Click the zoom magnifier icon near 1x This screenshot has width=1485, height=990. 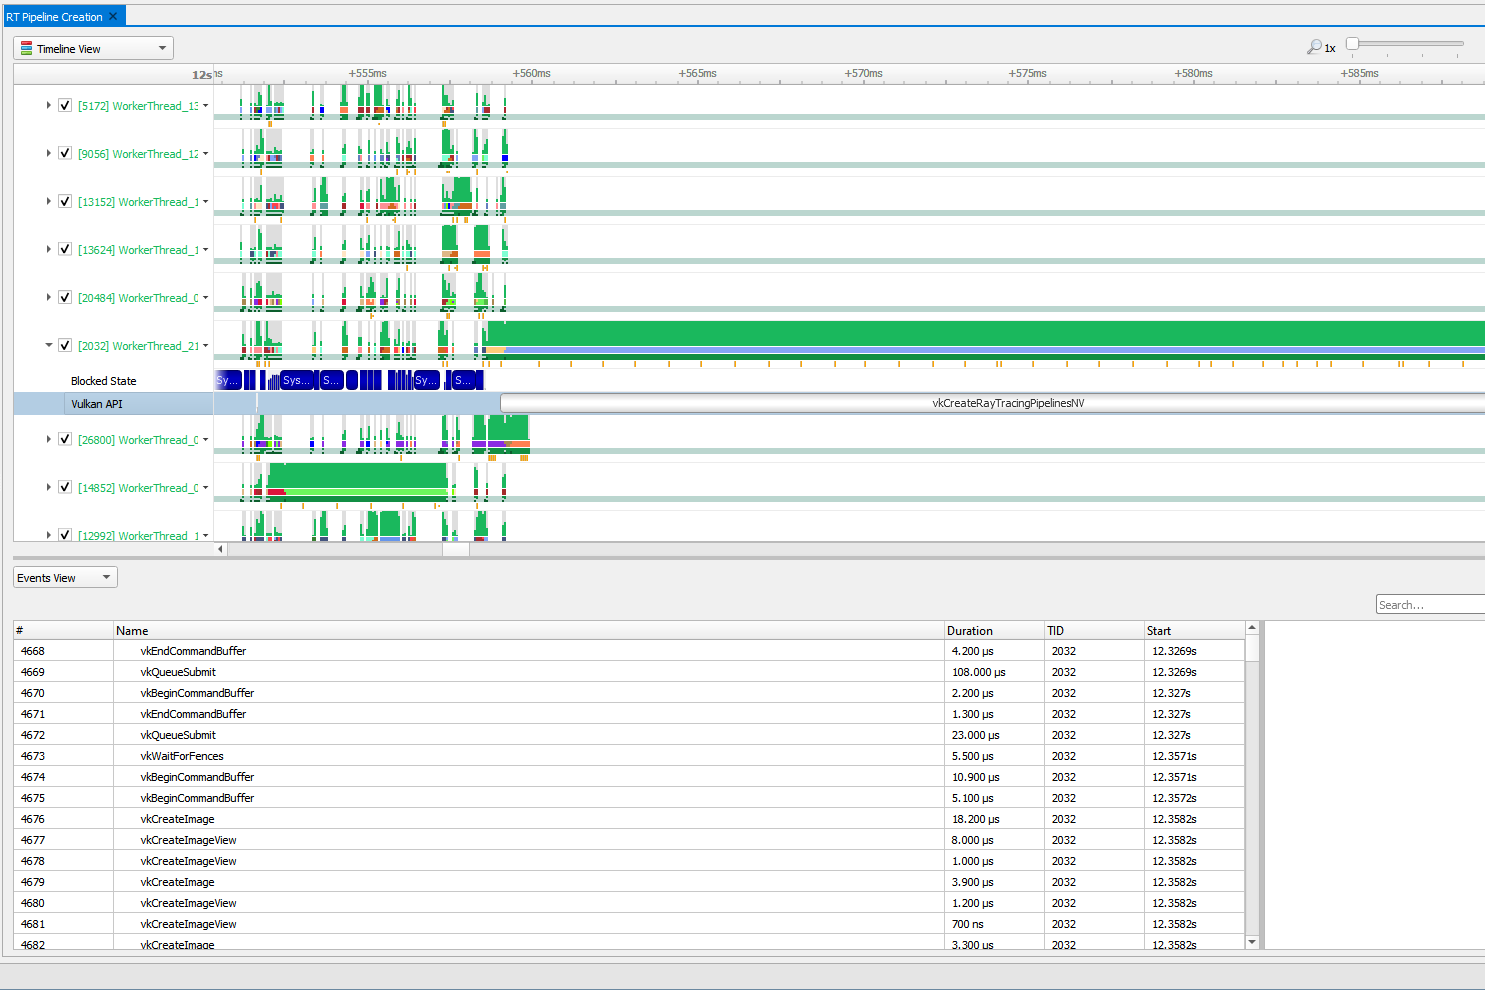pyautogui.click(x=1314, y=47)
